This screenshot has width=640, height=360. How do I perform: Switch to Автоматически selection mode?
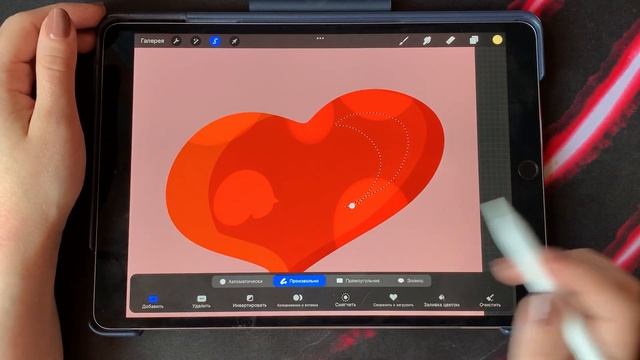tap(241, 281)
